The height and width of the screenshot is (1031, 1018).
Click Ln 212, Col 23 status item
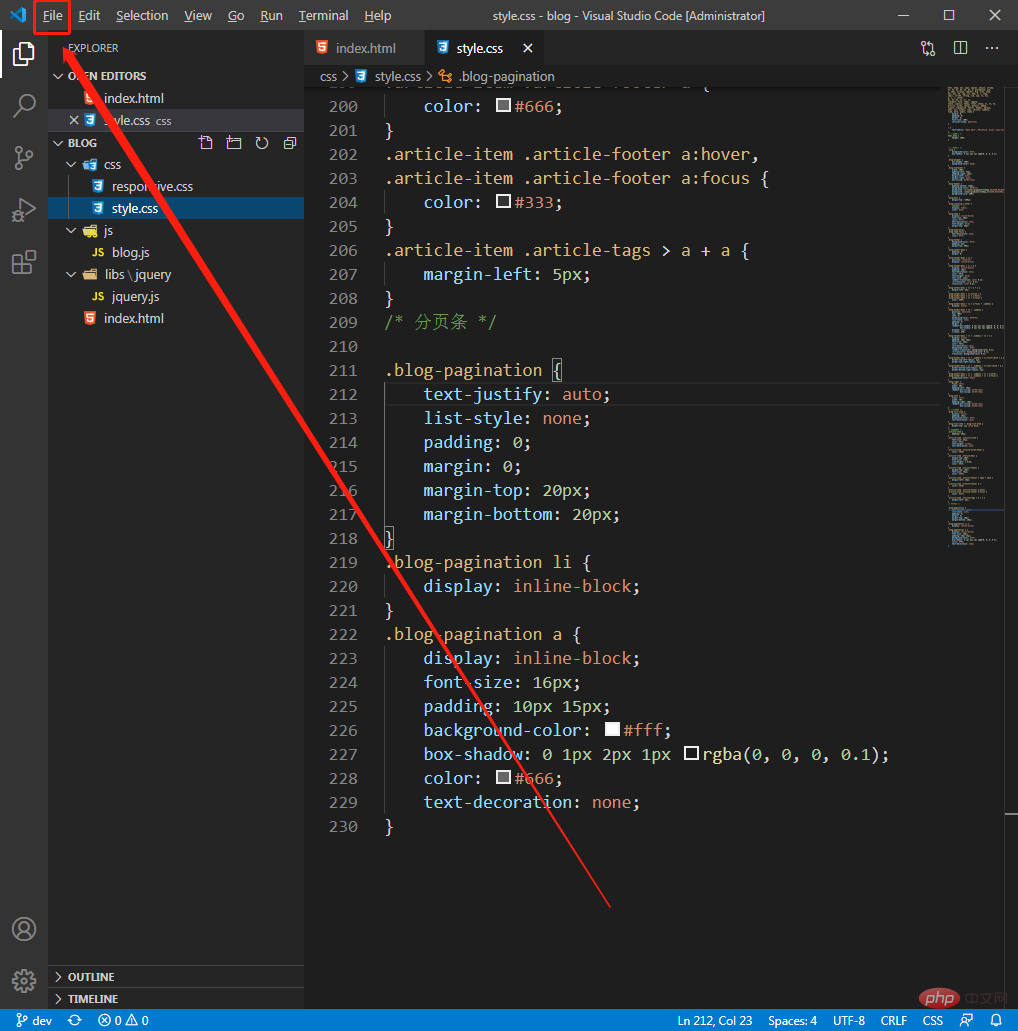[715, 1020]
